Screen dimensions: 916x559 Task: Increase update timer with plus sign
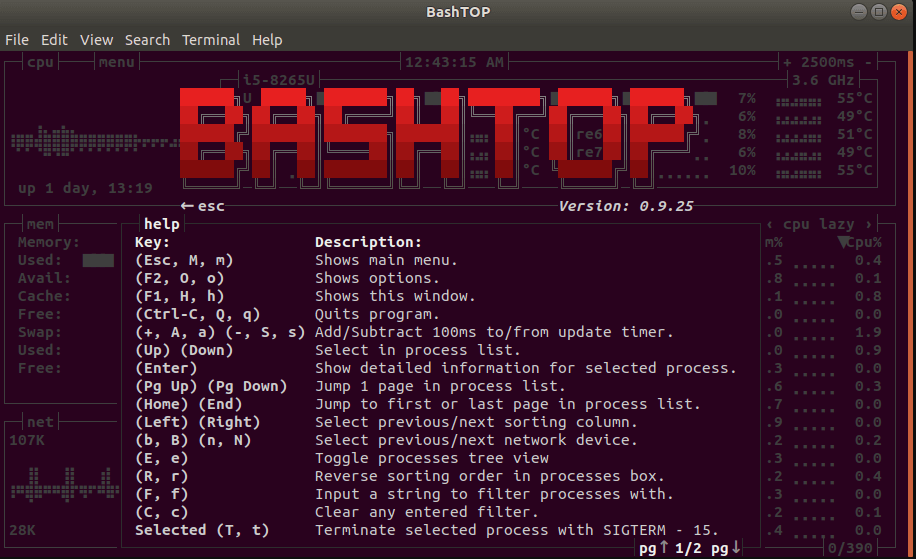pyautogui.click(x=787, y=62)
